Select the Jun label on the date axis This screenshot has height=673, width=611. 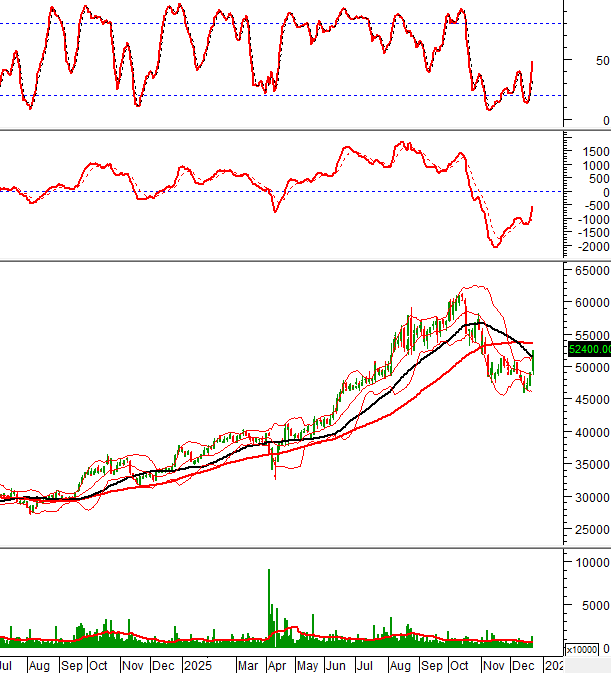(338, 665)
